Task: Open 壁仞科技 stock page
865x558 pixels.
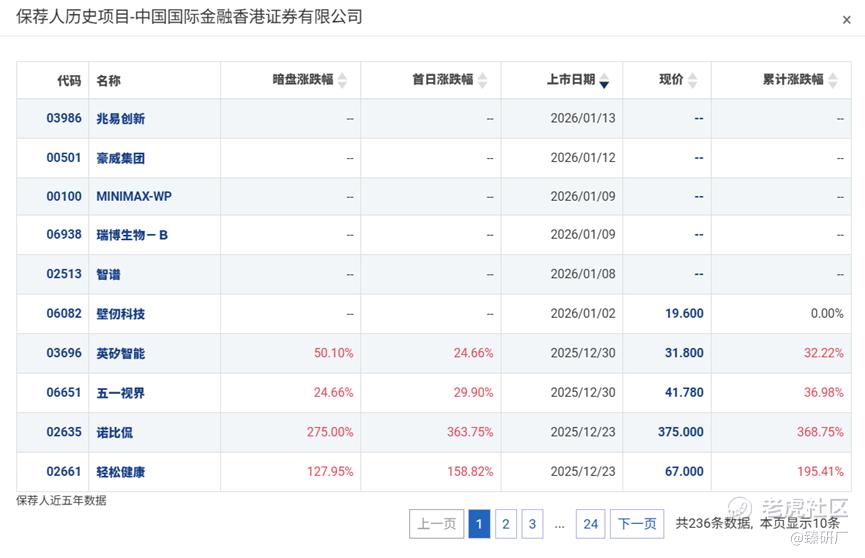Action: 120,313
